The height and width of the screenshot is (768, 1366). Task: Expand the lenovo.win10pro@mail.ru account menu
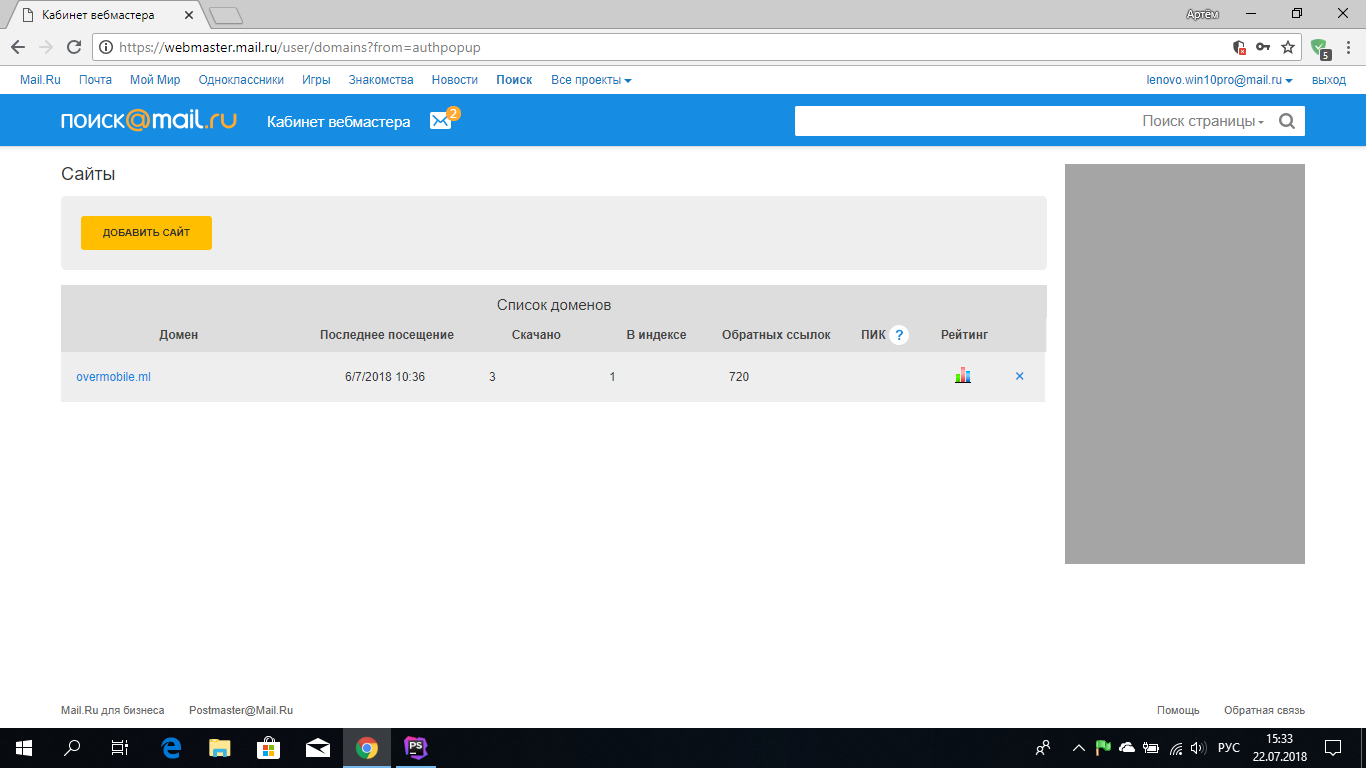point(1219,80)
